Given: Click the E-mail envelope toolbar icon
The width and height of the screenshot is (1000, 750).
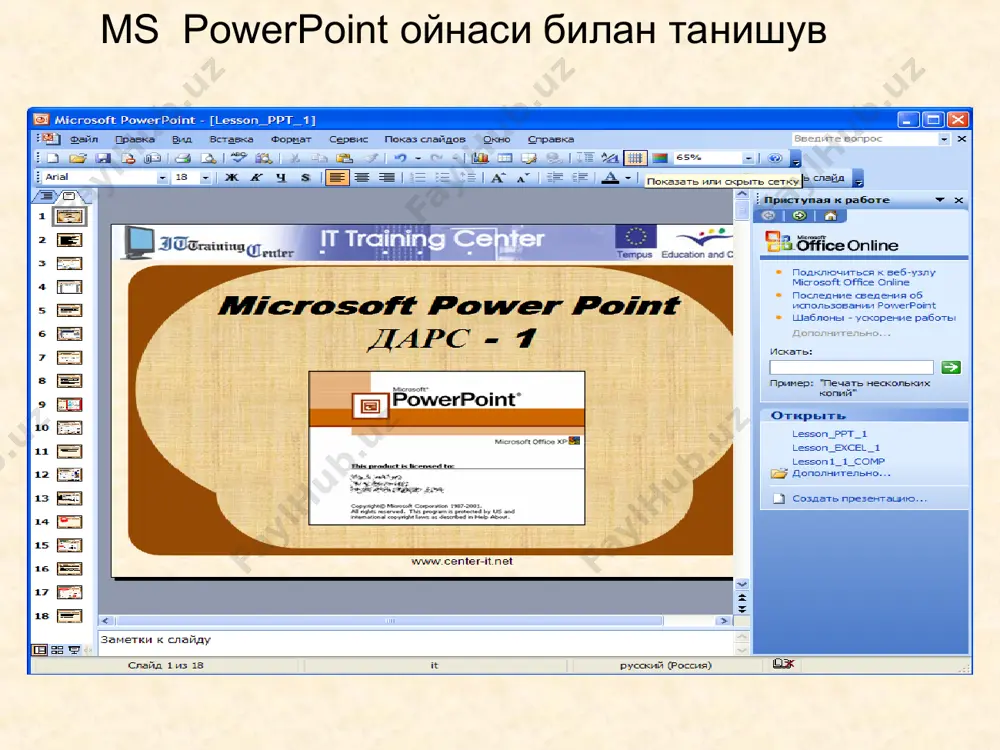Looking at the screenshot, I should [152, 158].
